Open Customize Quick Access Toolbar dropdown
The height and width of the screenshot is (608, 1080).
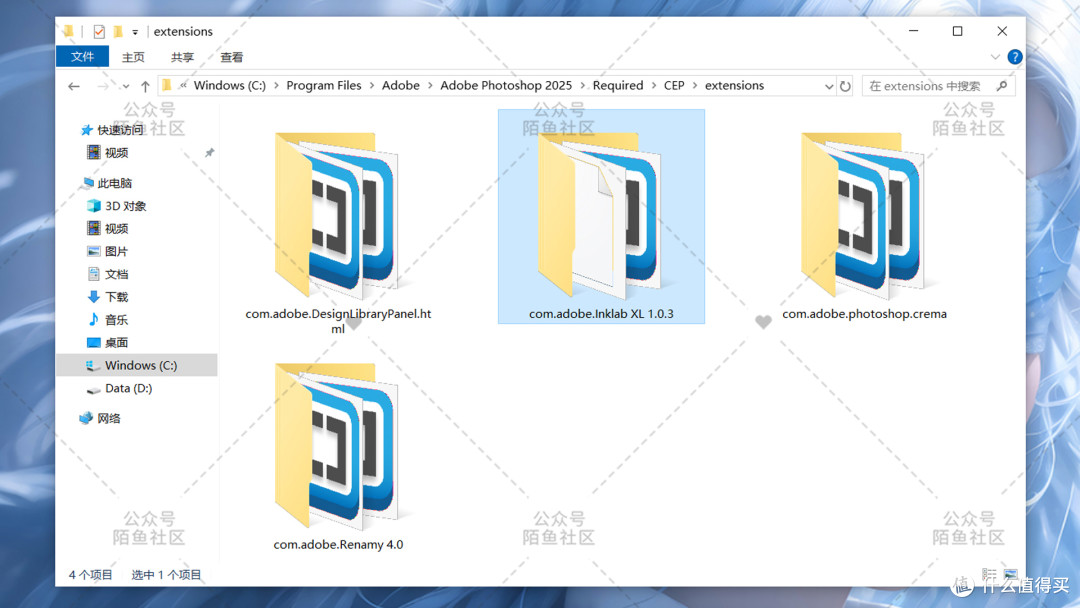[x=135, y=32]
